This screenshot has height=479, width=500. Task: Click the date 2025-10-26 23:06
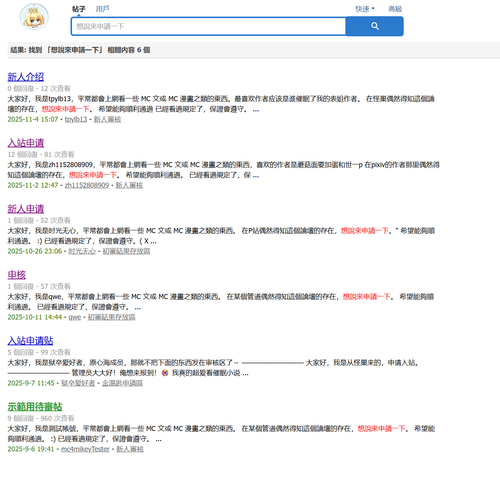coord(35,251)
